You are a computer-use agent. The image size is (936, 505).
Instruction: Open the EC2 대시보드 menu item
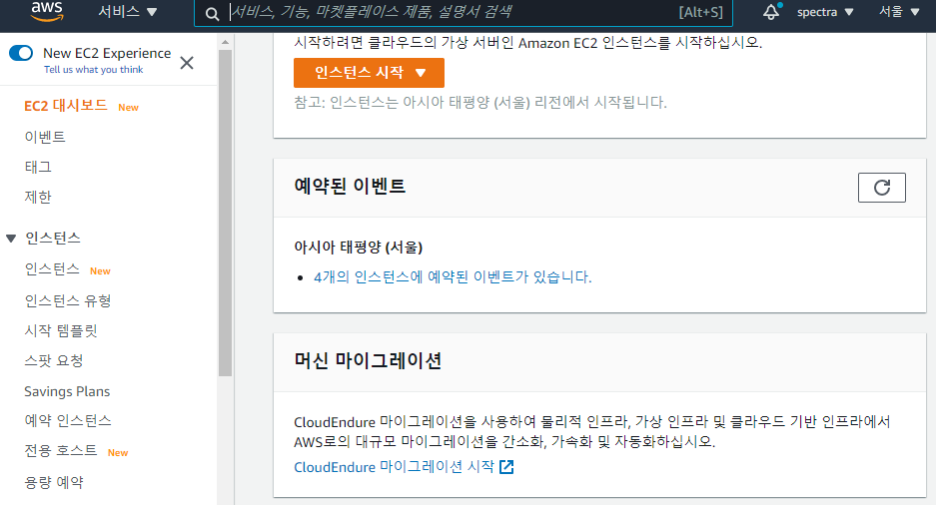tap(66, 106)
